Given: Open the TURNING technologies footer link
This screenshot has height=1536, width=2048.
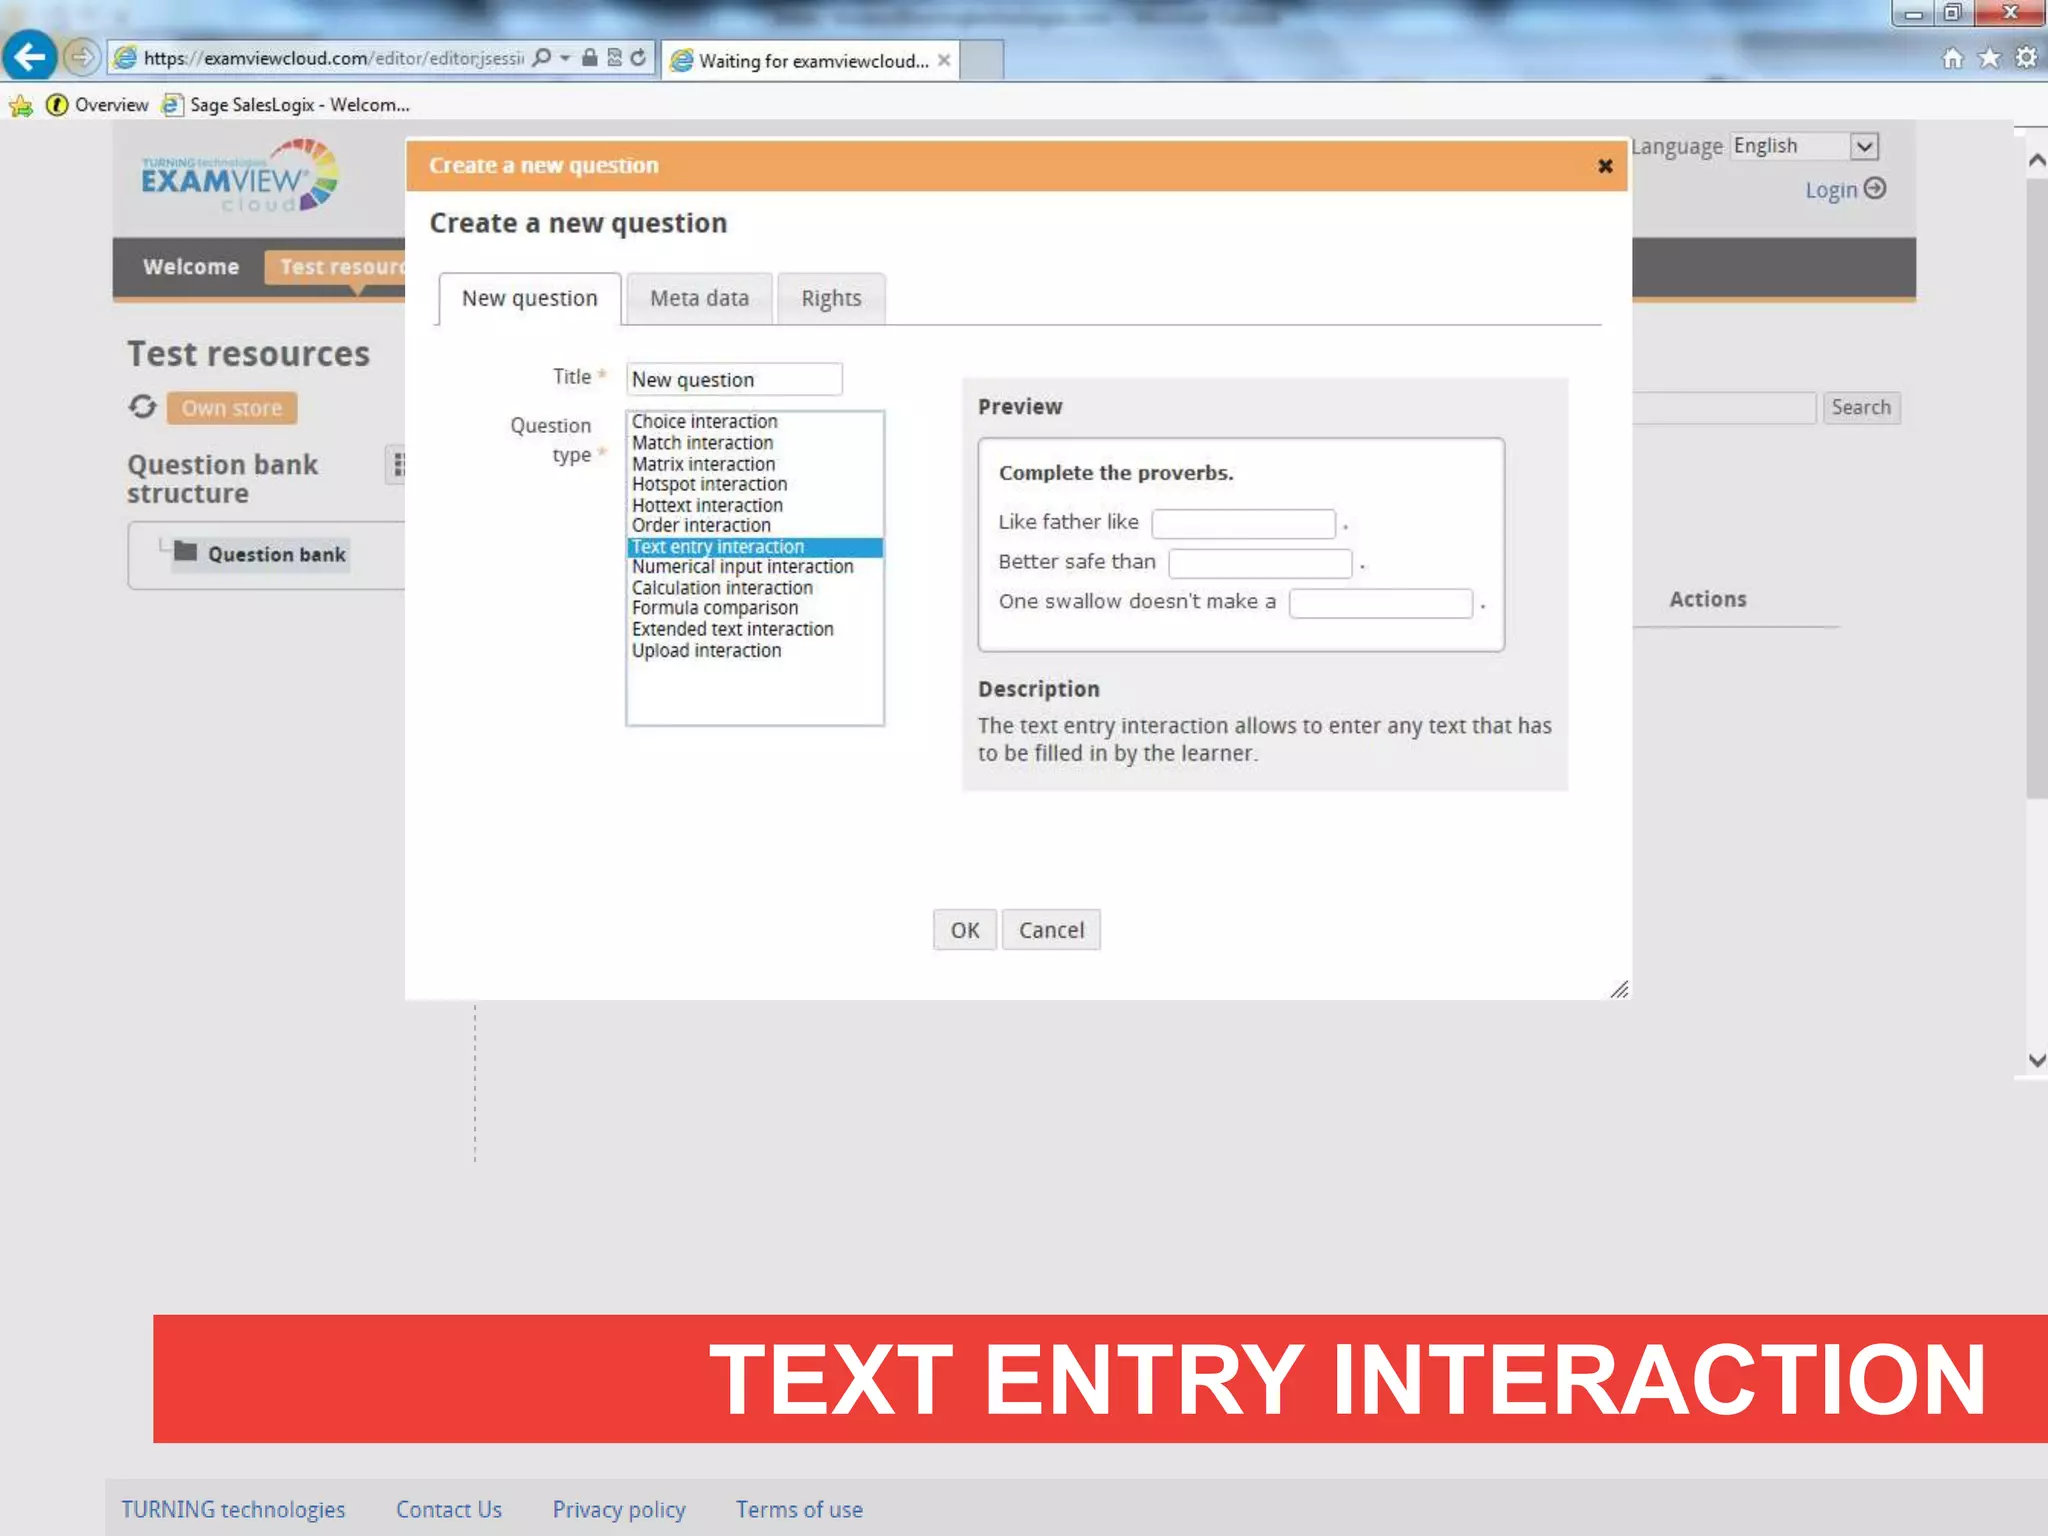Looking at the screenshot, I should [x=233, y=1509].
